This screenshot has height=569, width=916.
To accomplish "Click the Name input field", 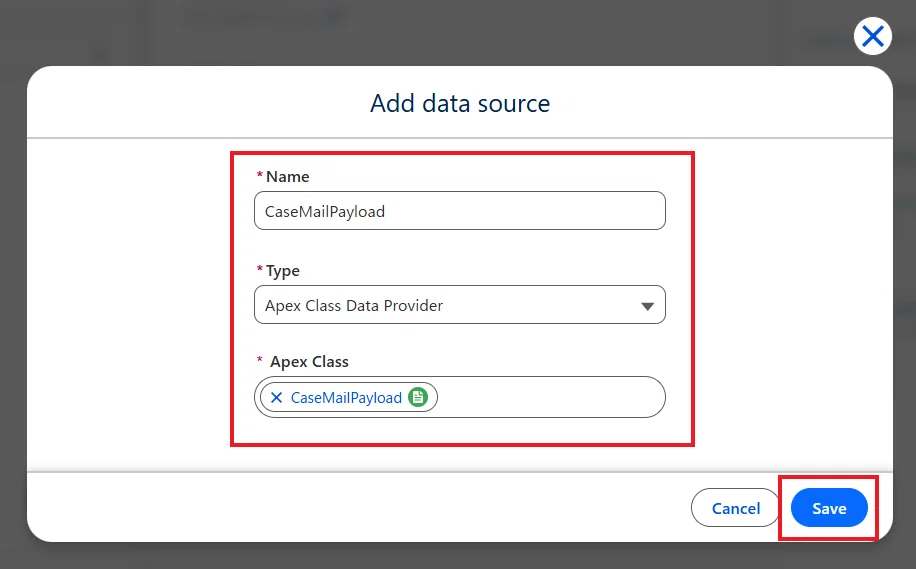I will 460,211.
